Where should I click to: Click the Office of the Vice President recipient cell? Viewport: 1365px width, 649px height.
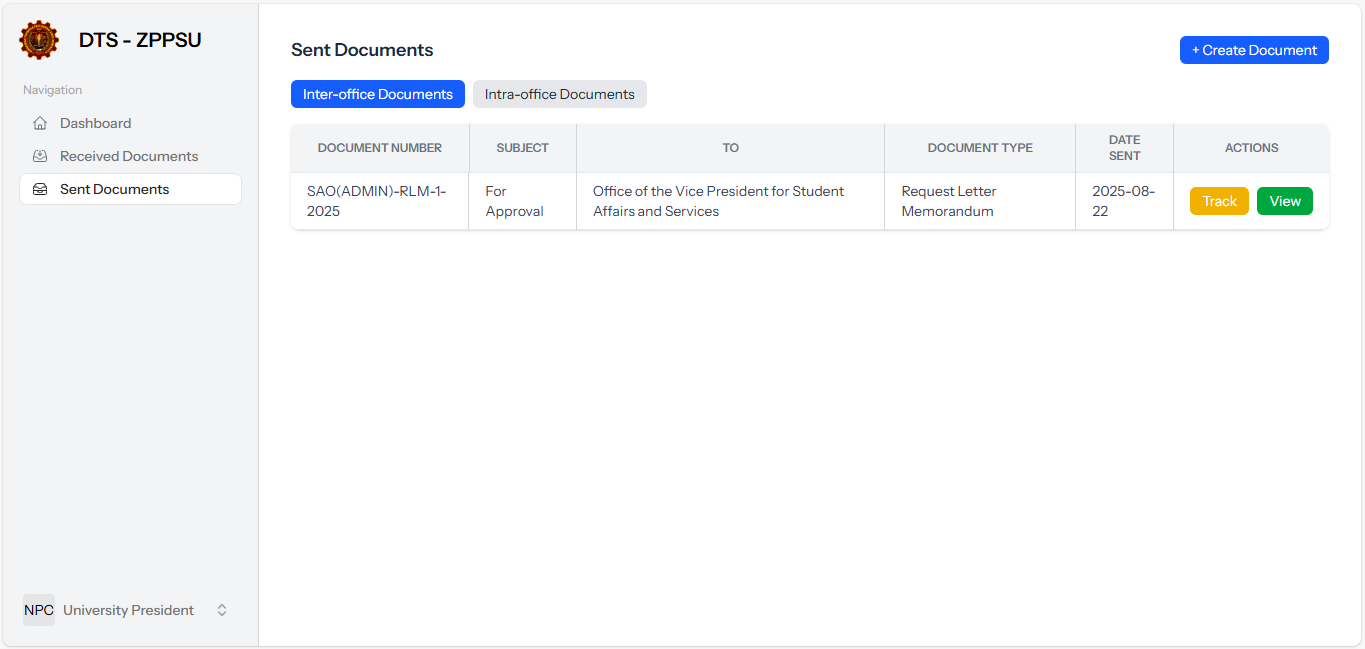pyautogui.click(x=730, y=201)
